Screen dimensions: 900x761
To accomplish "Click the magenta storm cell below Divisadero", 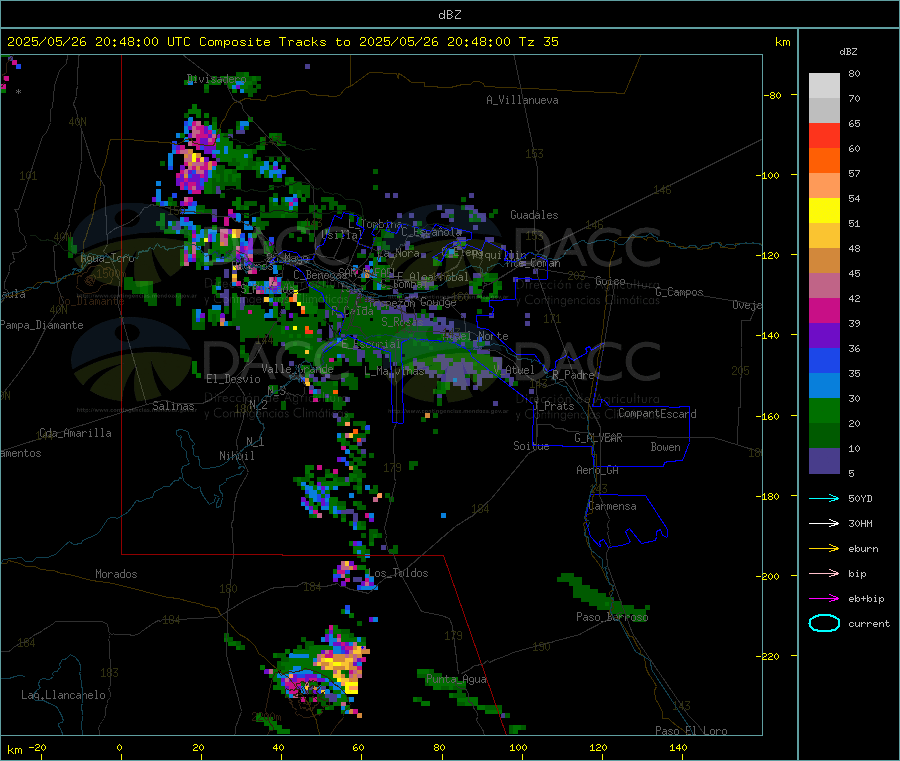I will coord(195,158).
